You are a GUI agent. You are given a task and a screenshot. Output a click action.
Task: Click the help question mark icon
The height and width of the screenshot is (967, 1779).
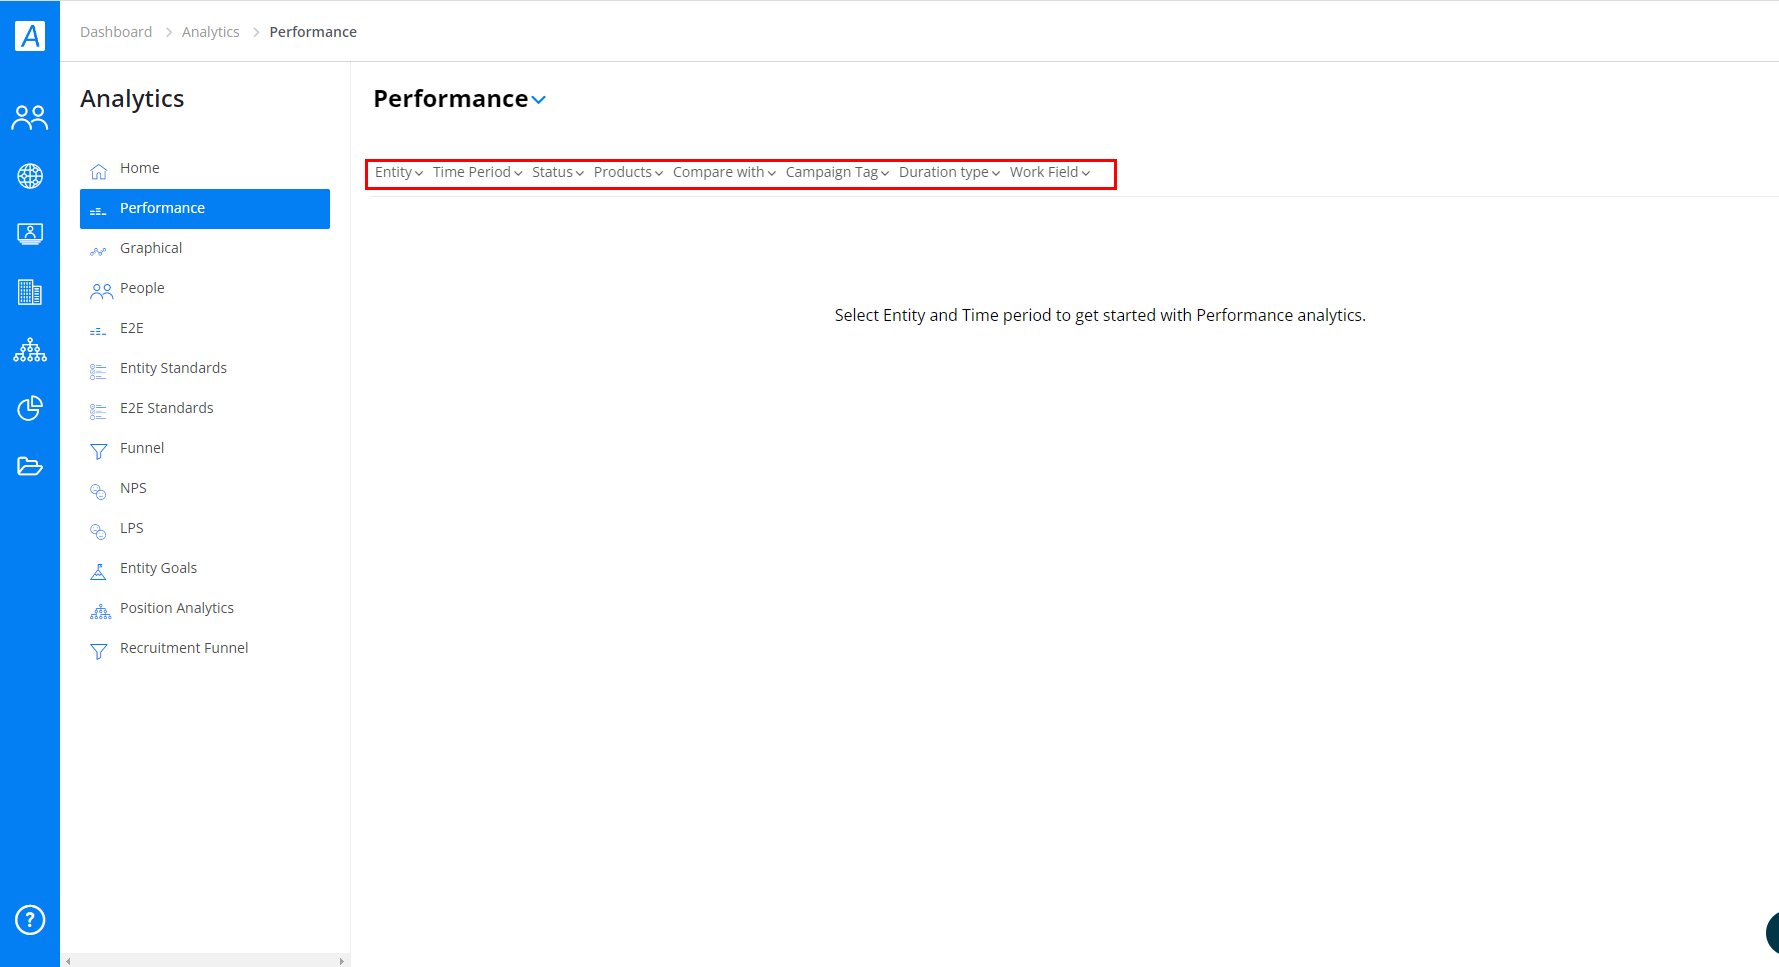pyautogui.click(x=30, y=919)
